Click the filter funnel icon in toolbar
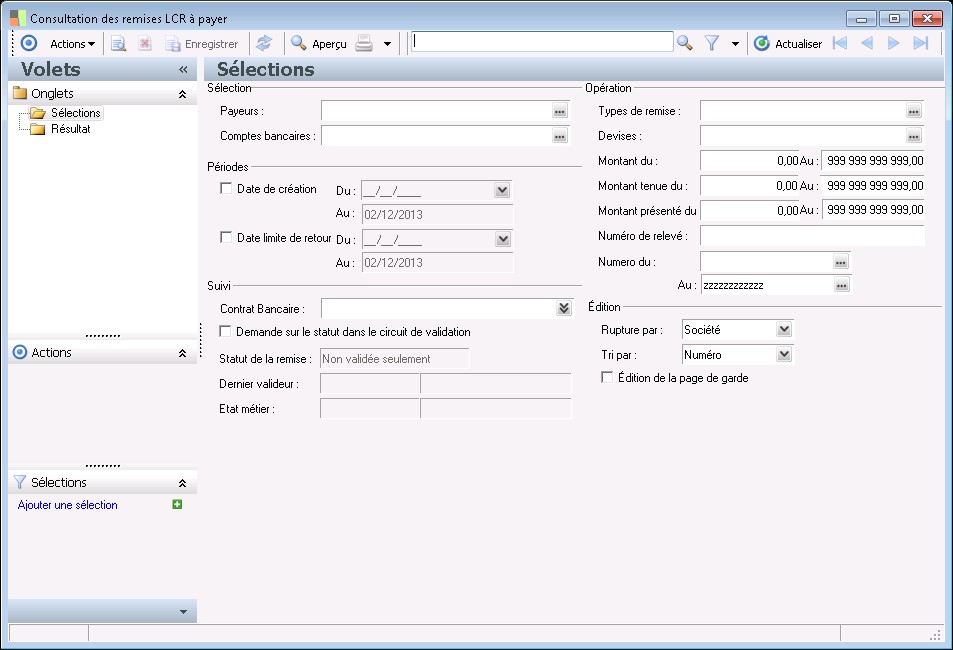 coord(712,43)
